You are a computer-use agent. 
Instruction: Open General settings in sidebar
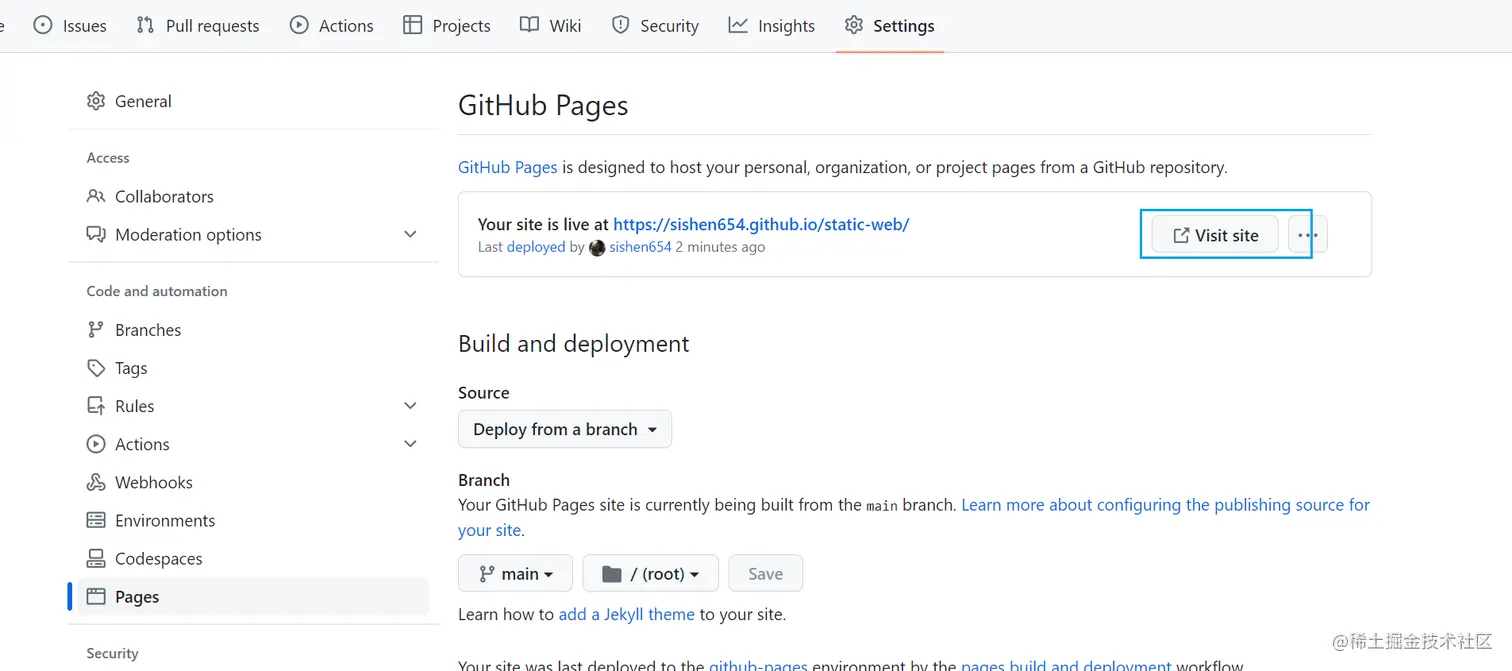pyautogui.click(x=253, y=101)
